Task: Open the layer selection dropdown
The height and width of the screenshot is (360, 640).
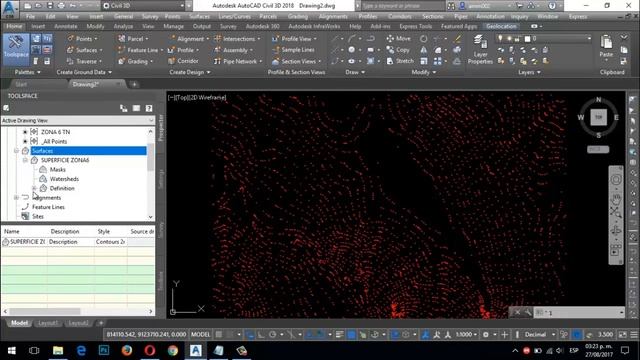Action: coord(589,38)
